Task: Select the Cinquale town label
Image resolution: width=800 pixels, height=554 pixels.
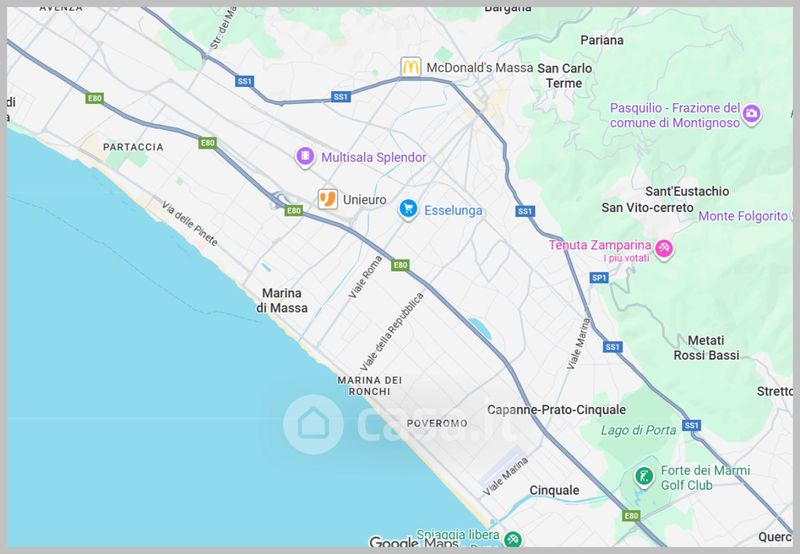Action: (x=554, y=490)
